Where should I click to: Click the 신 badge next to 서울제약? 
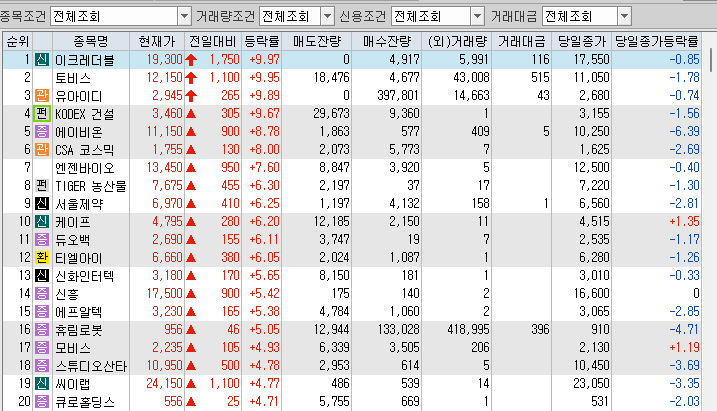pos(42,203)
